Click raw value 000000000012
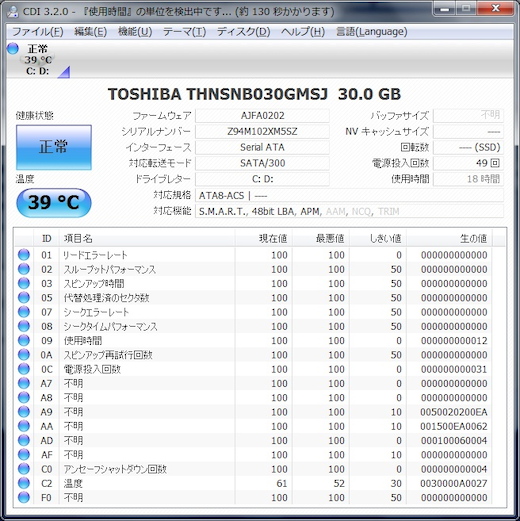Screen dimensions: 520x521 tap(454, 341)
